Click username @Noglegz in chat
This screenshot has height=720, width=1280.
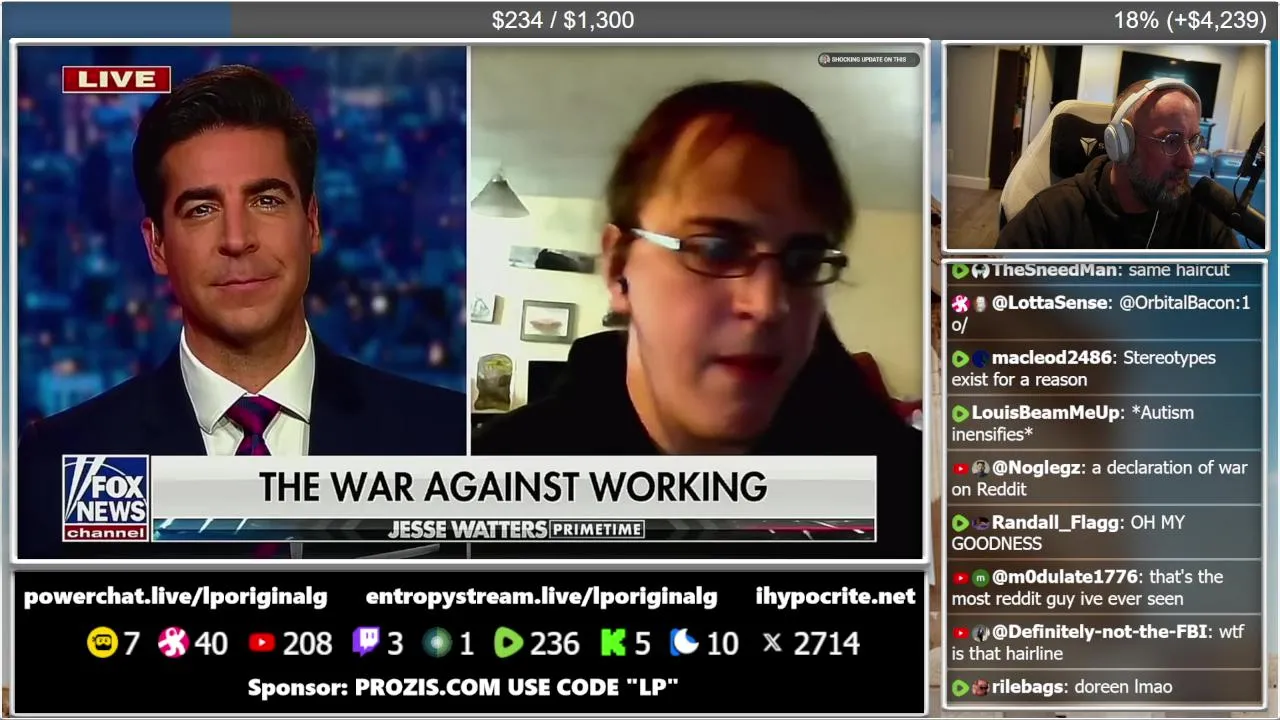tap(1036, 468)
